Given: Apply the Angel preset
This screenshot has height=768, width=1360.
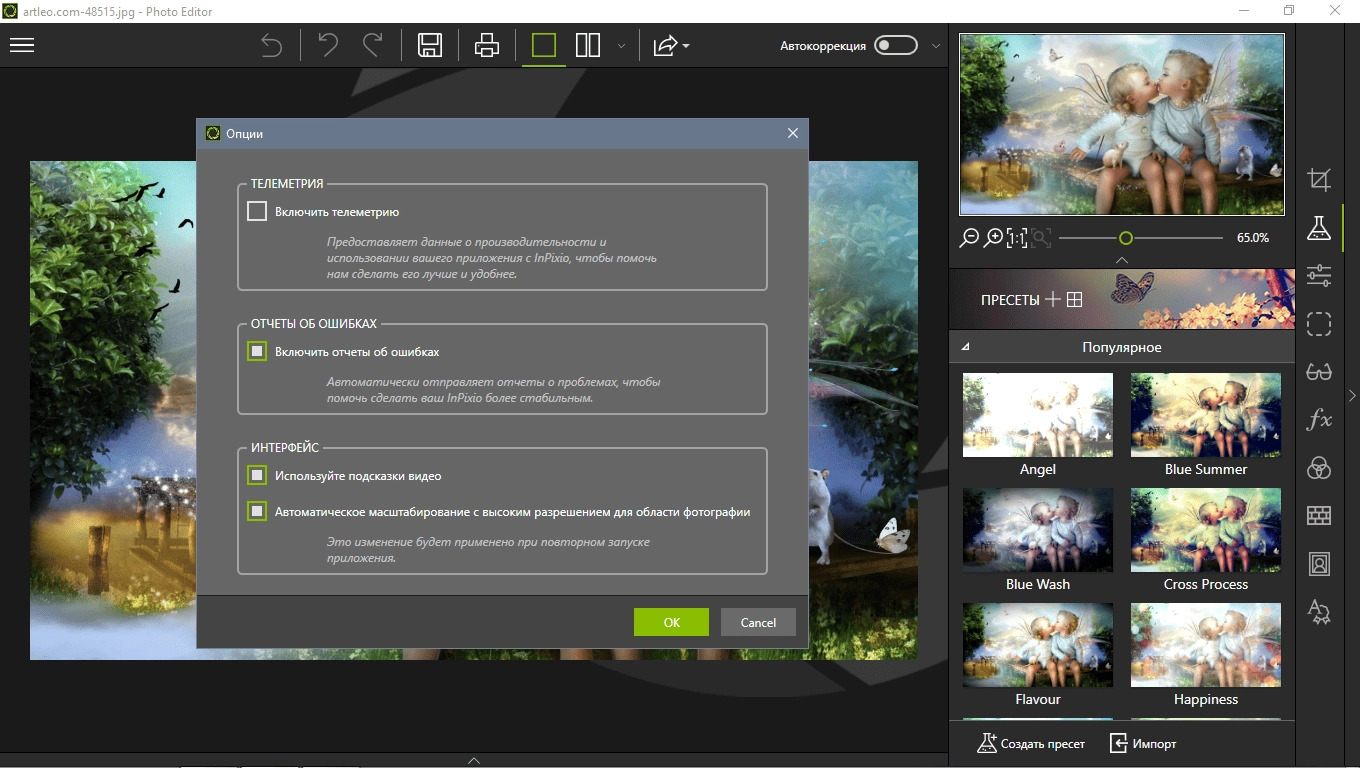Looking at the screenshot, I should 1038,415.
